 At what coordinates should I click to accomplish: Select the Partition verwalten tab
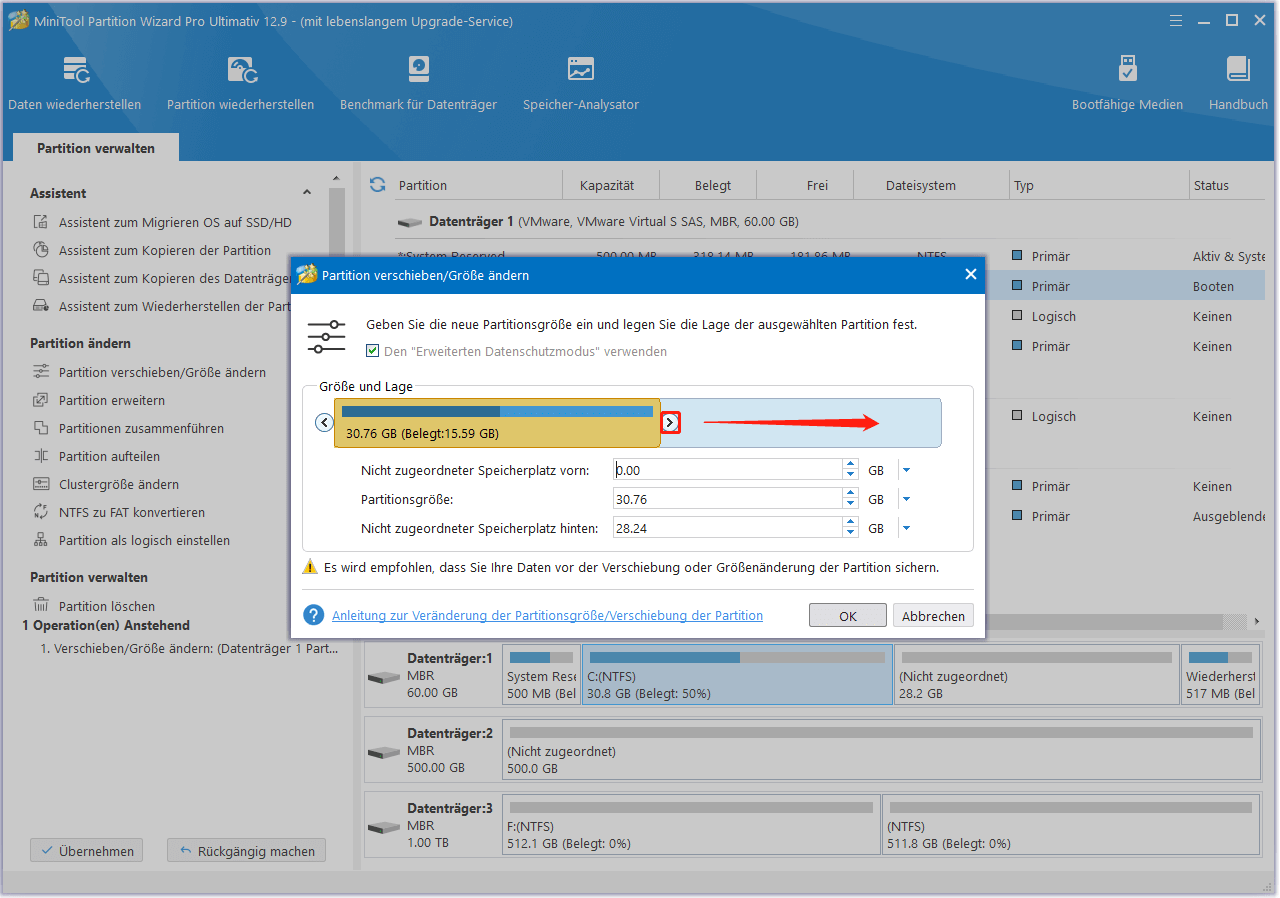96,148
